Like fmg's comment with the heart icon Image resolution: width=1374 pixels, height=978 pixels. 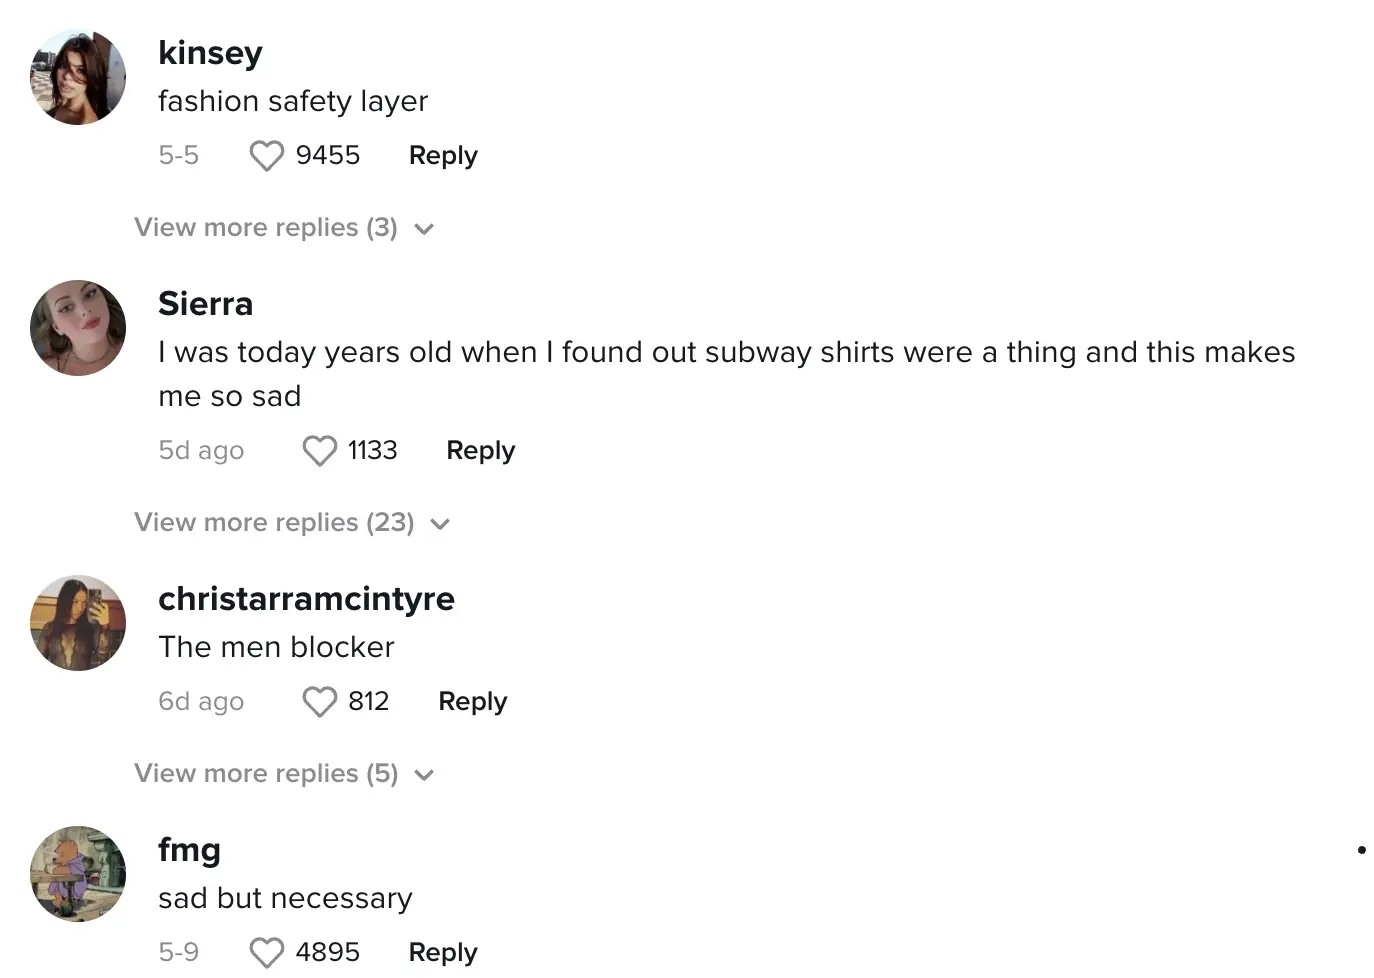tap(266, 953)
